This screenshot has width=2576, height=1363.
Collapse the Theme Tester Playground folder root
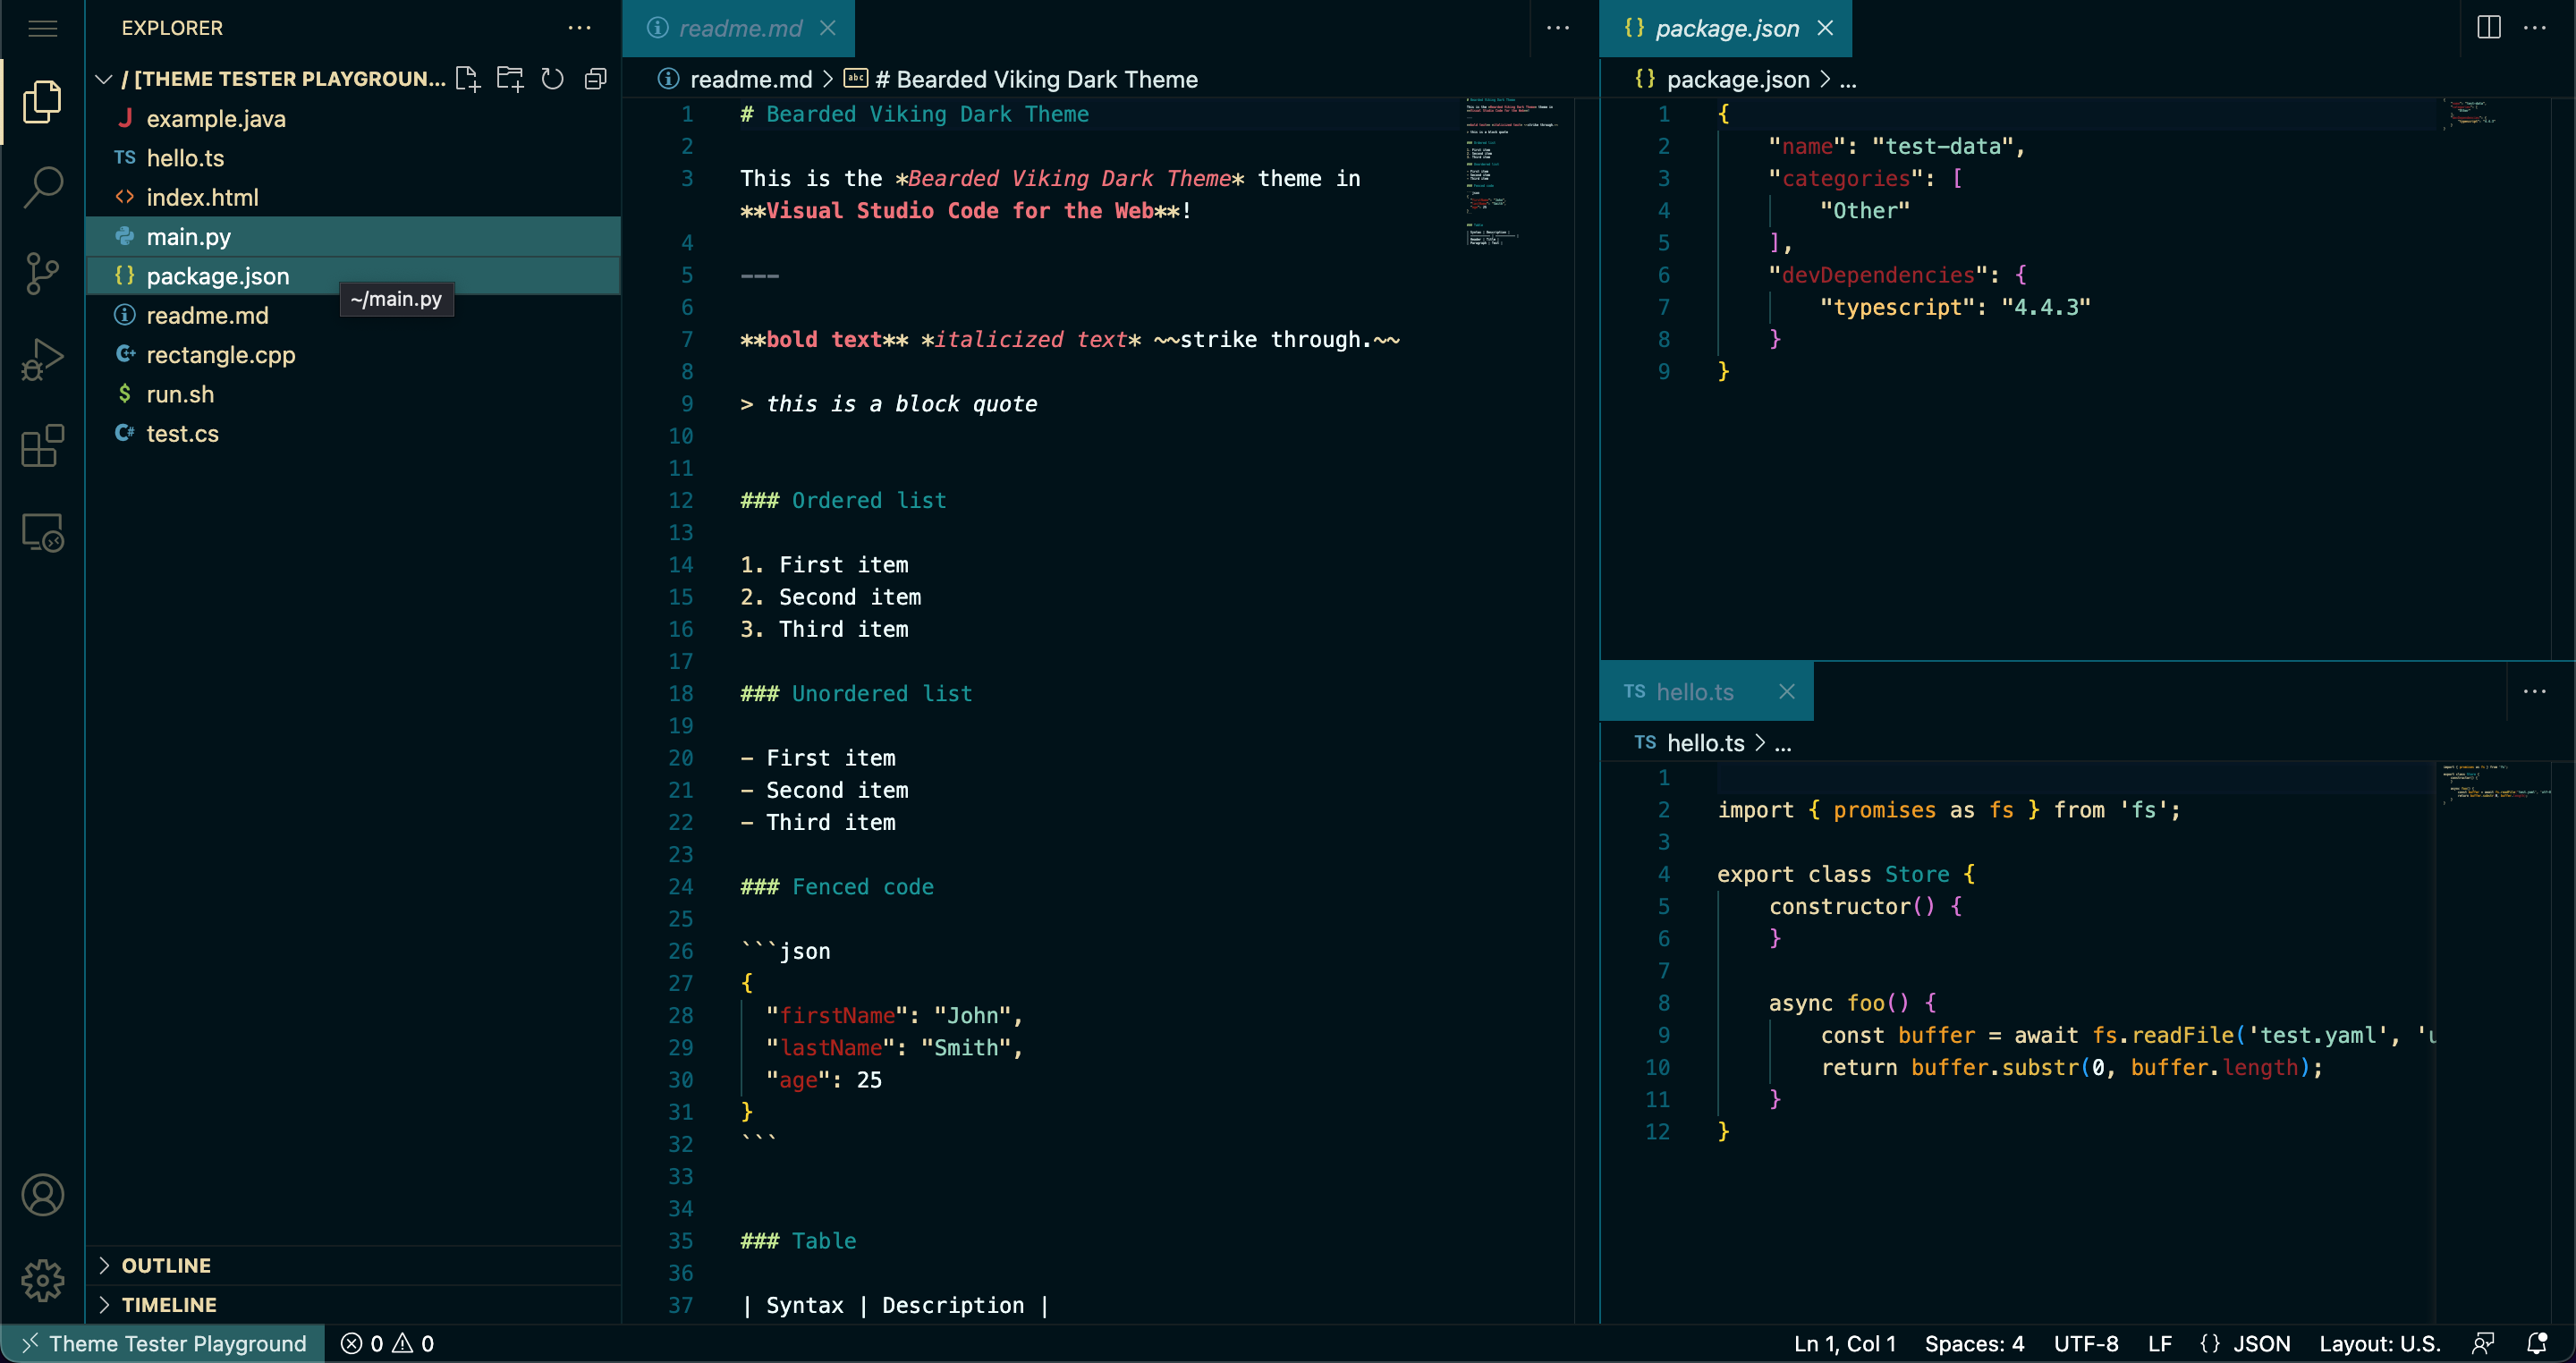(x=104, y=79)
